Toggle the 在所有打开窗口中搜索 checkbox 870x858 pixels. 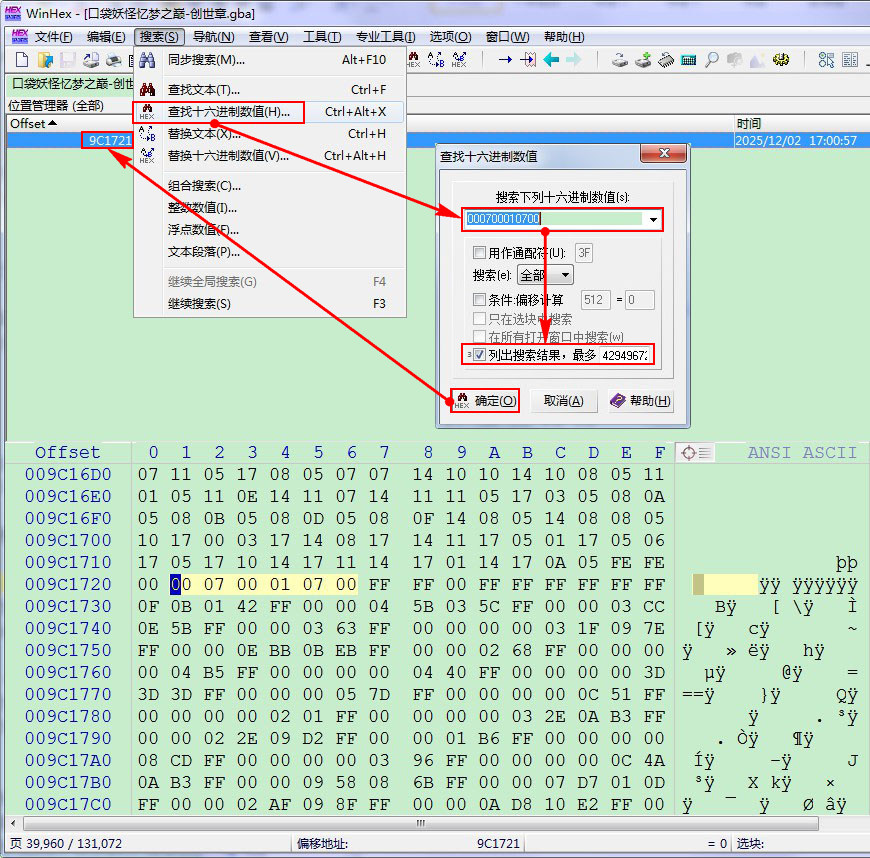479,337
